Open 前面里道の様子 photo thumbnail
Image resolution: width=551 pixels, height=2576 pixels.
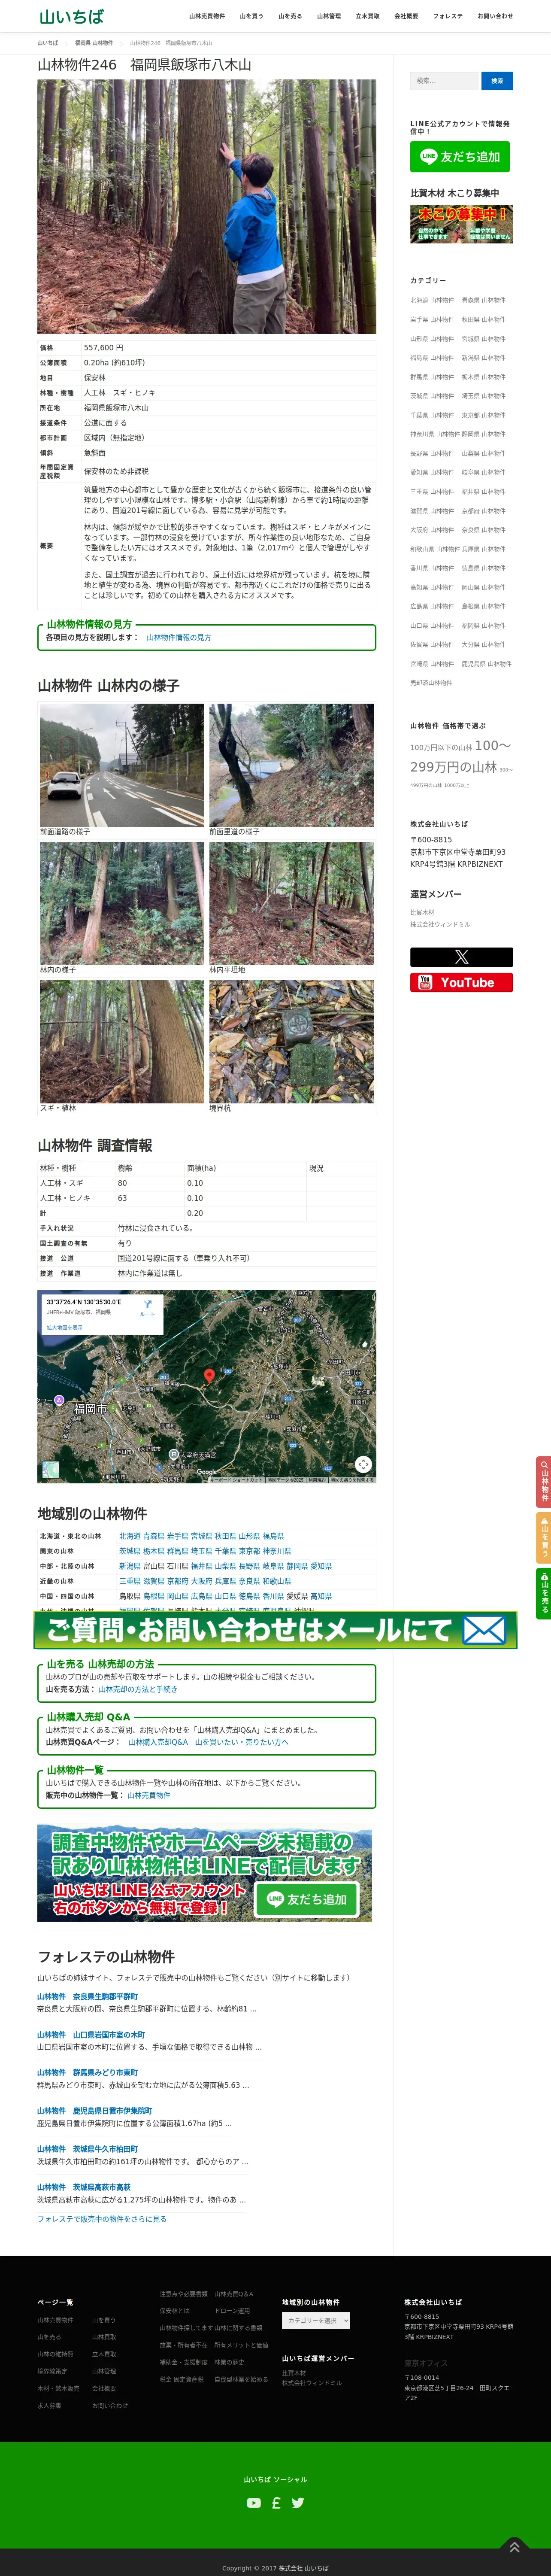(291, 765)
